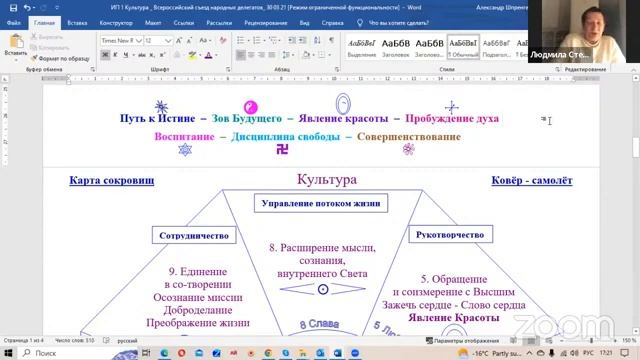
Task: Apply the Выделение style
Action: (362, 47)
